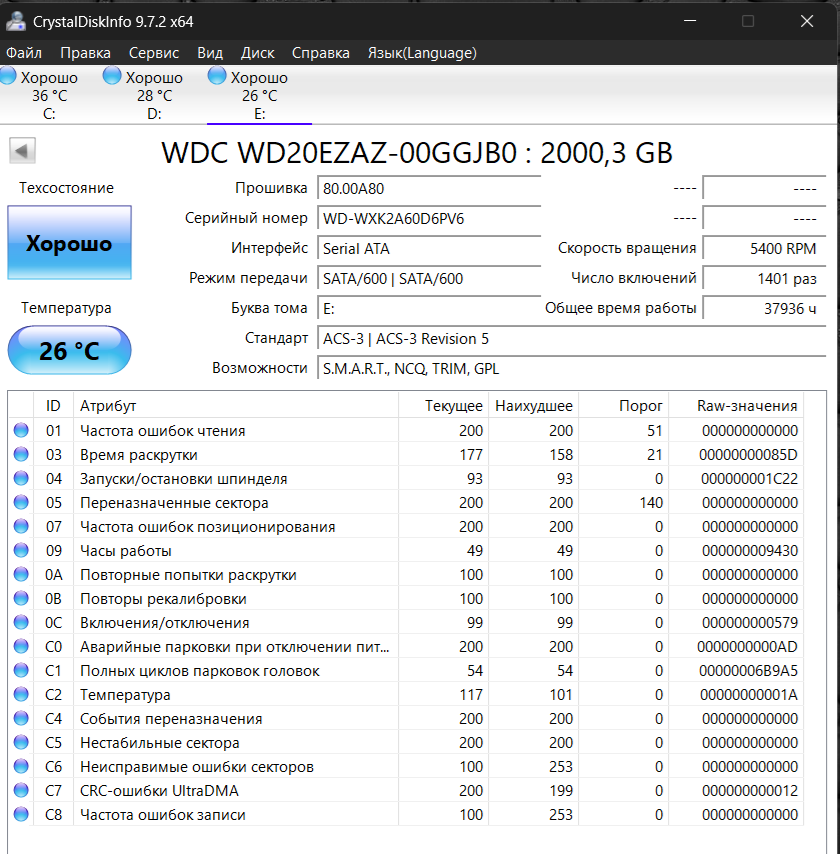The width and height of the screenshot is (840, 854).
Task: Open the Язык(Language) menu
Action: pyautogui.click(x=422, y=53)
